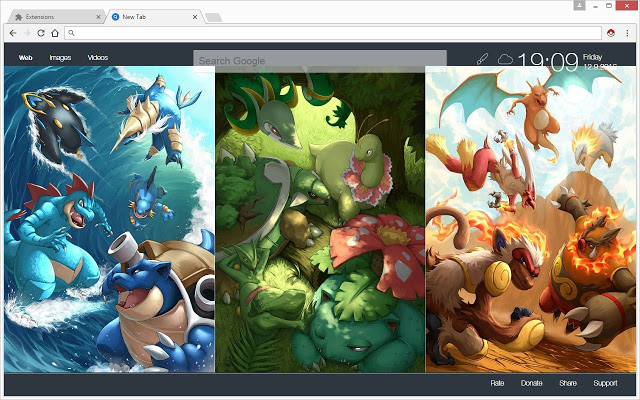
Task: Switch to Videos search category
Action: coord(98,58)
